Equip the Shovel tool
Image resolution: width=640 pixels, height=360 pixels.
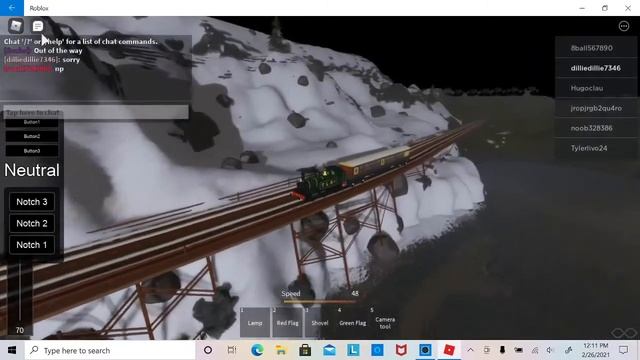pyautogui.click(x=320, y=322)
